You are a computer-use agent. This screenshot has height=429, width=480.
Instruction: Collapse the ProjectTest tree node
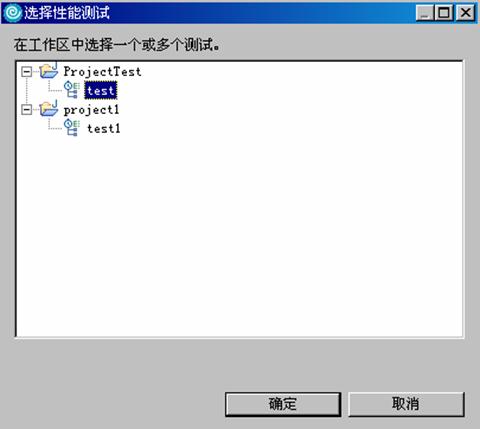pos(26,71)
